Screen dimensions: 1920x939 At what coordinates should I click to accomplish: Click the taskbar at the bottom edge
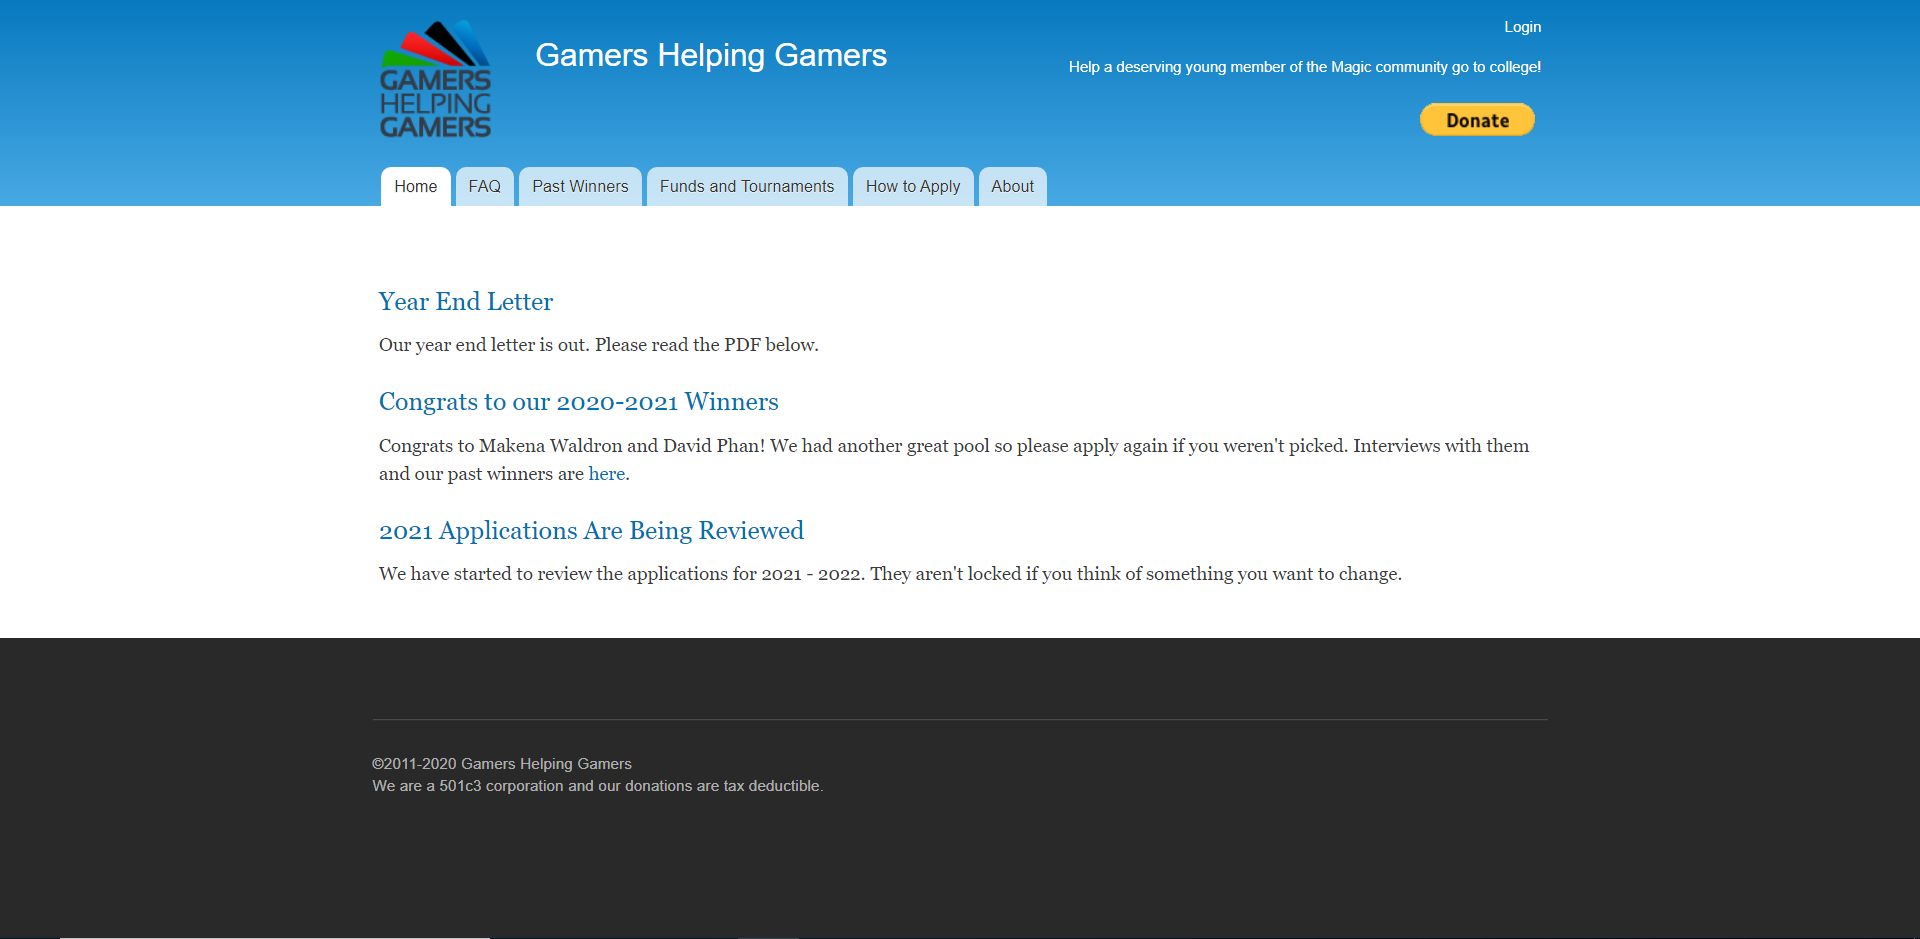click(960, 935)
